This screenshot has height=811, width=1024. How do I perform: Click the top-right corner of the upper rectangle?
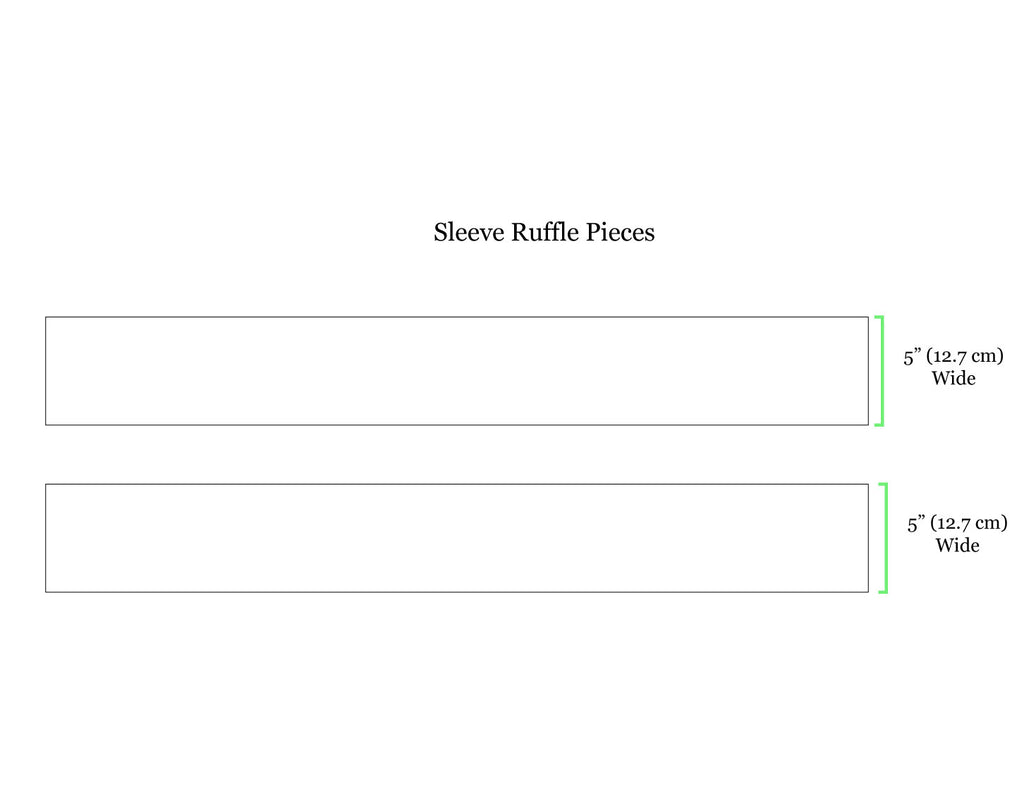868,317
